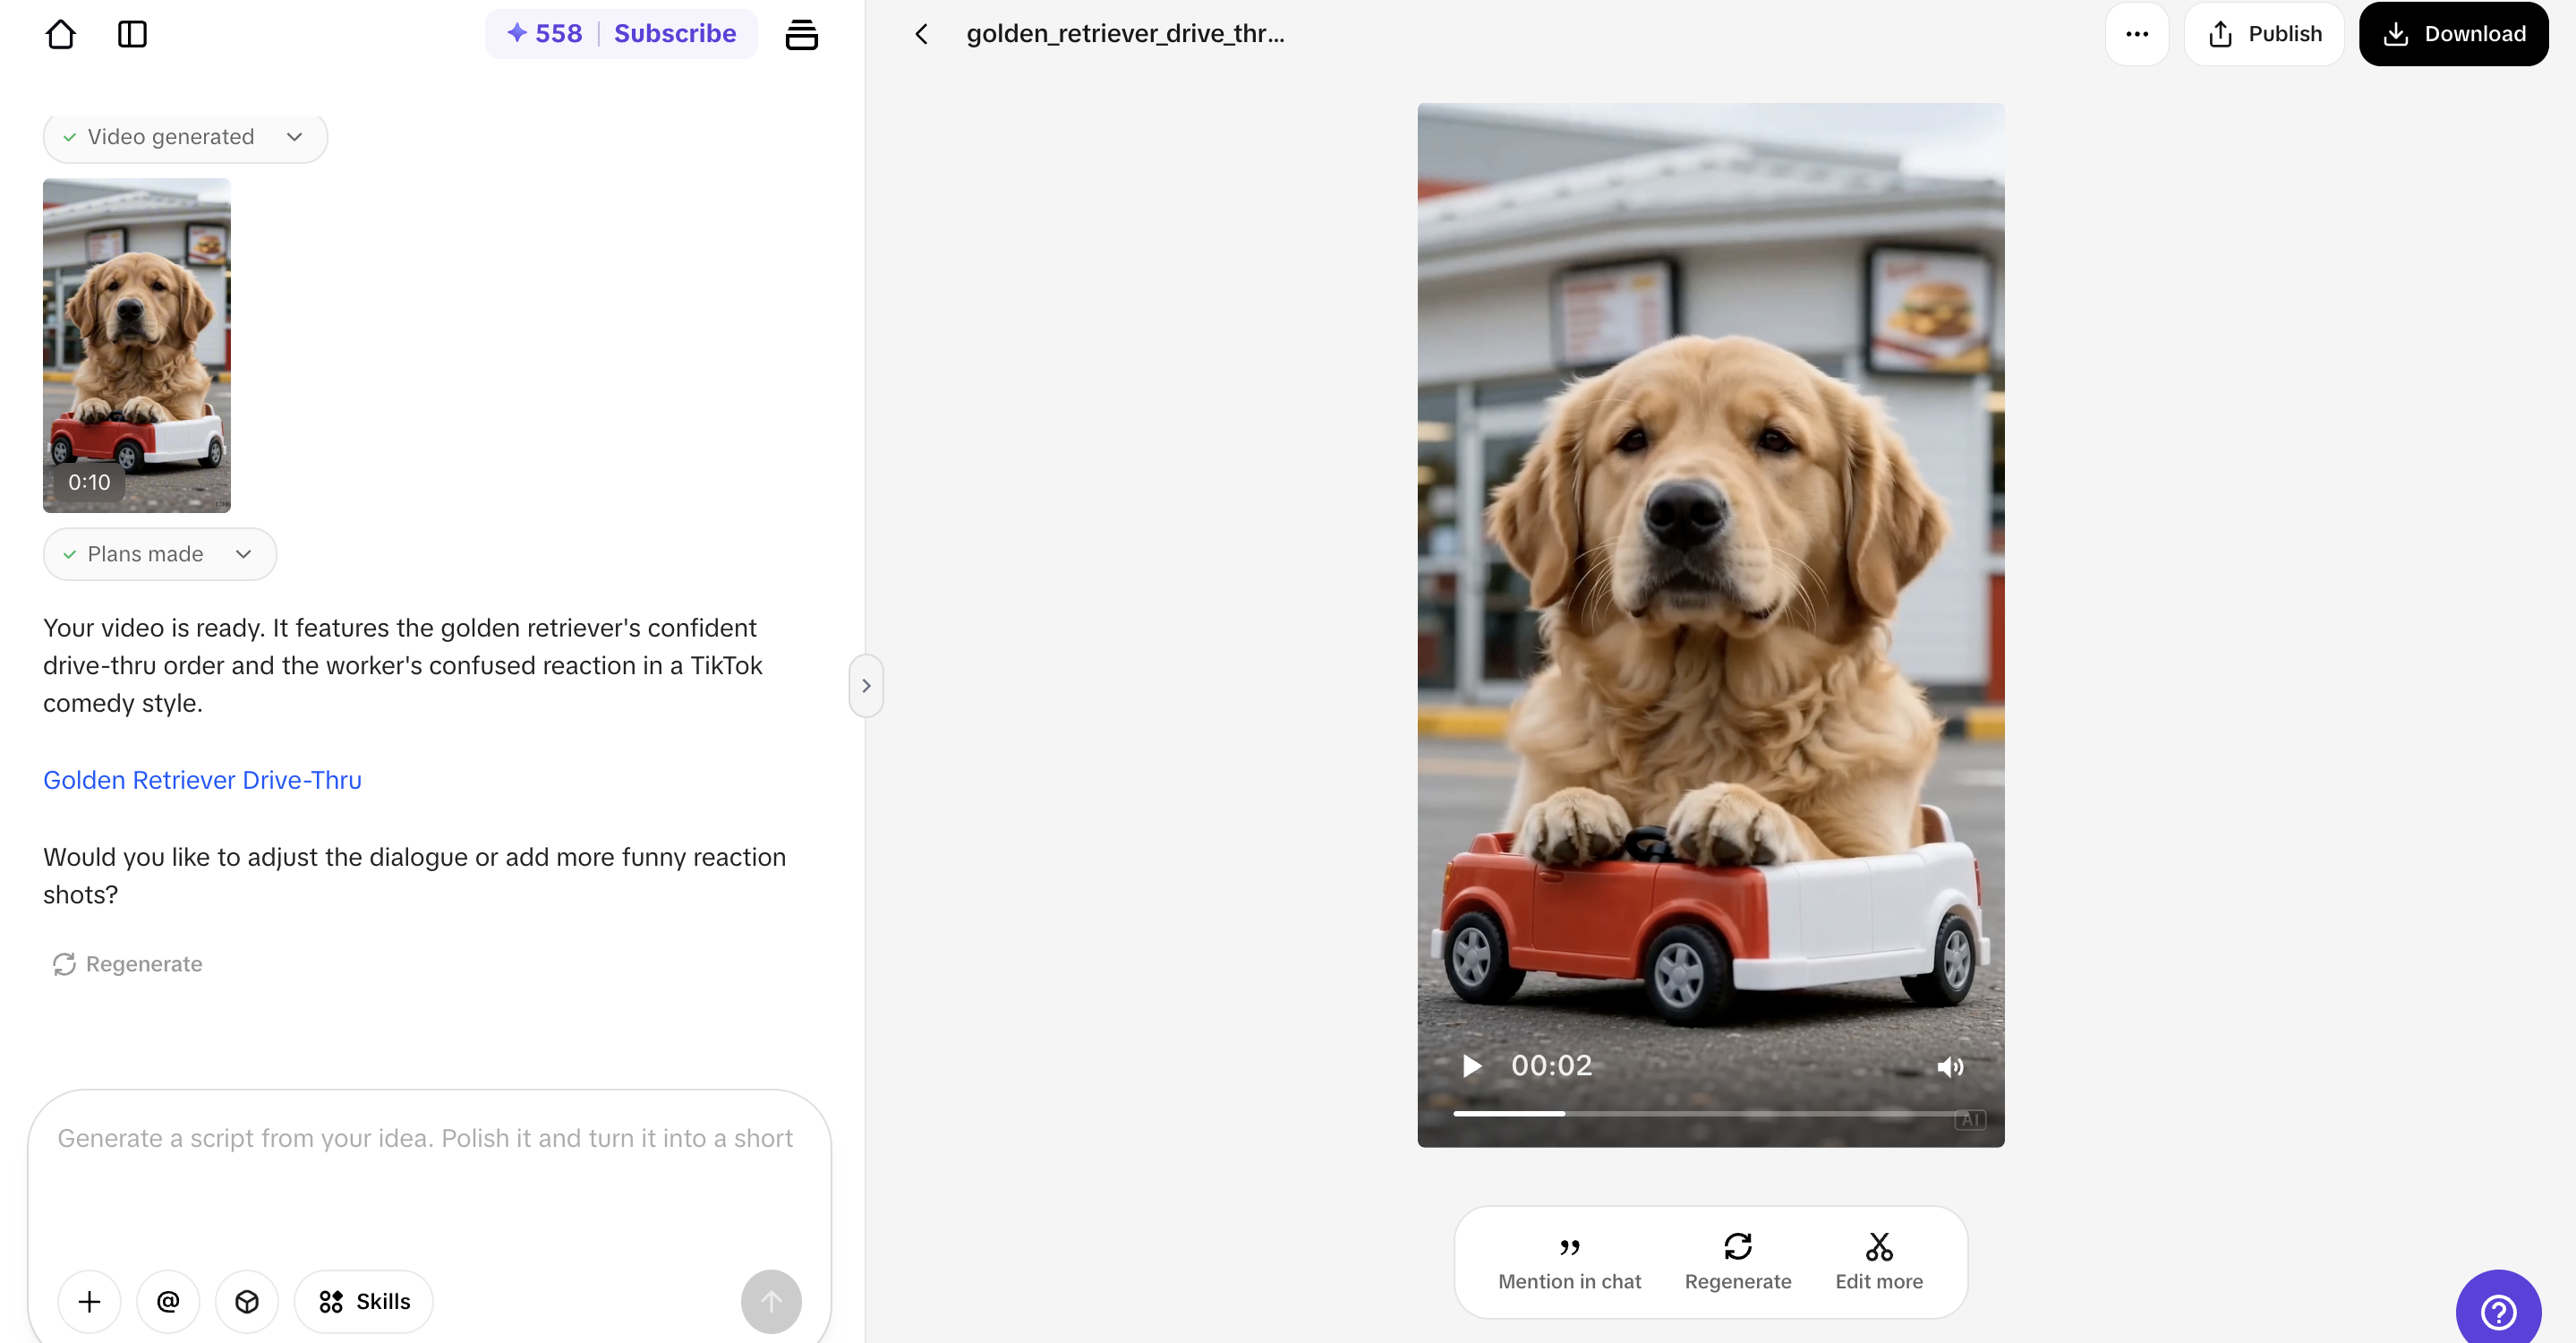Open the credits balance showing 558

tap(544, 33)
